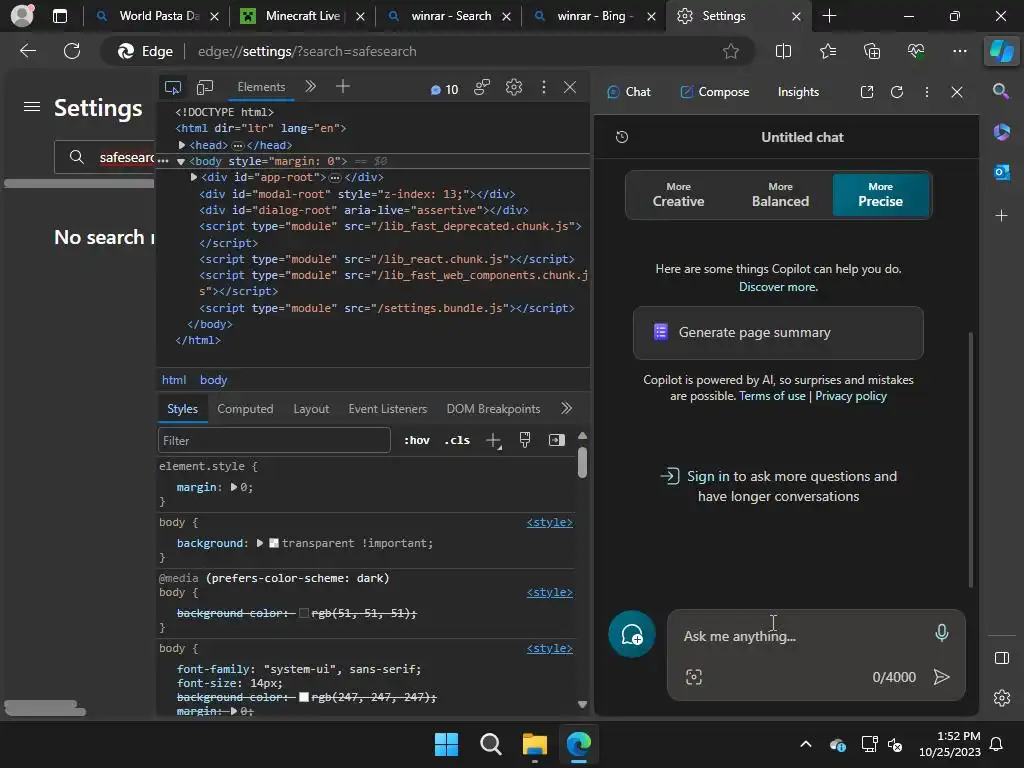Toggle the :hov element state panel
Screen dimensions: 1024x768
click(417, 440)
